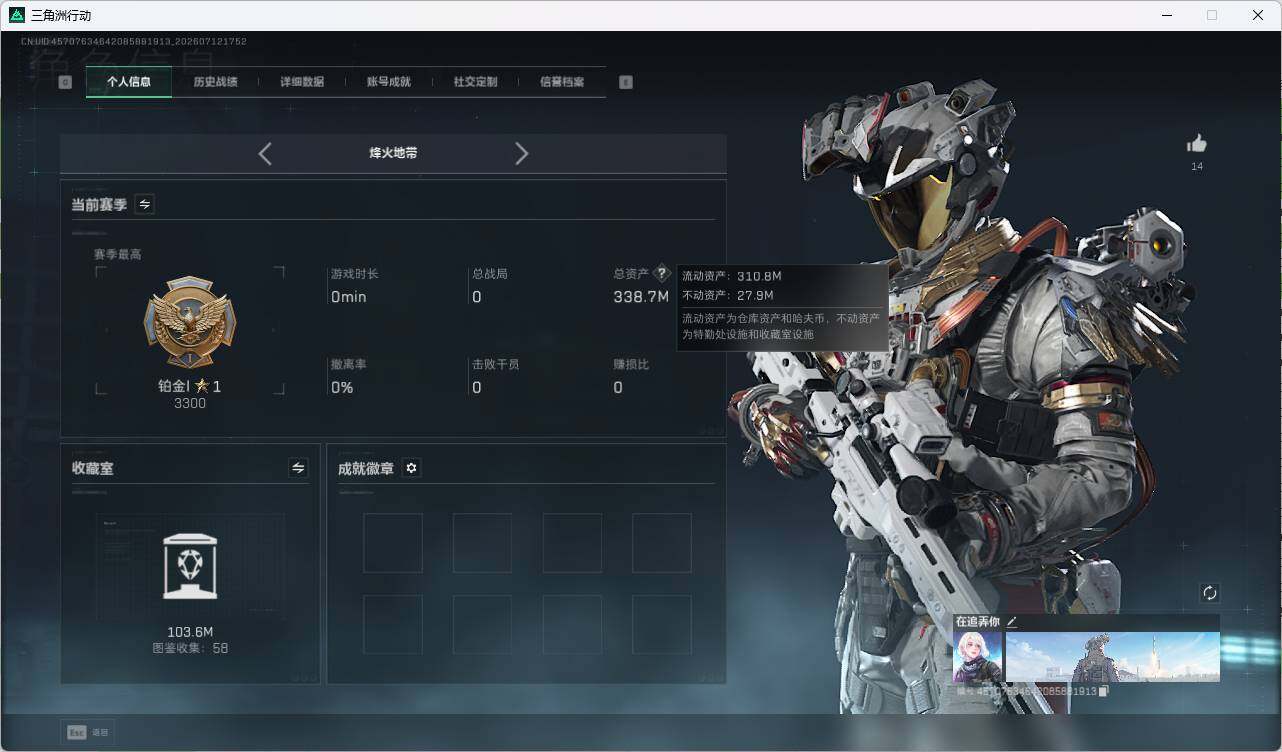
Task: Click the CN UID string at top left
Action: [134, 42]
